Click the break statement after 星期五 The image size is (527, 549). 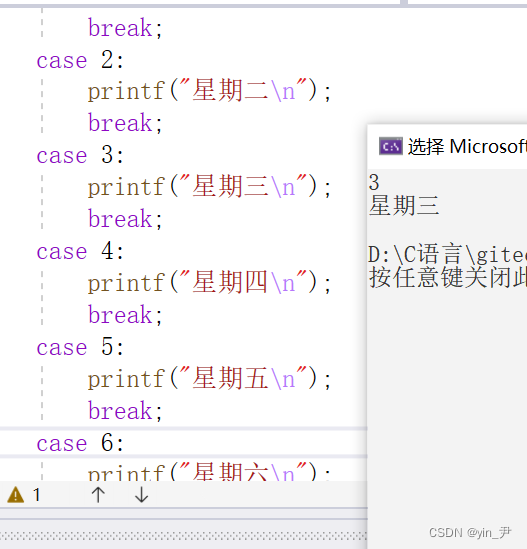point(125,411)
